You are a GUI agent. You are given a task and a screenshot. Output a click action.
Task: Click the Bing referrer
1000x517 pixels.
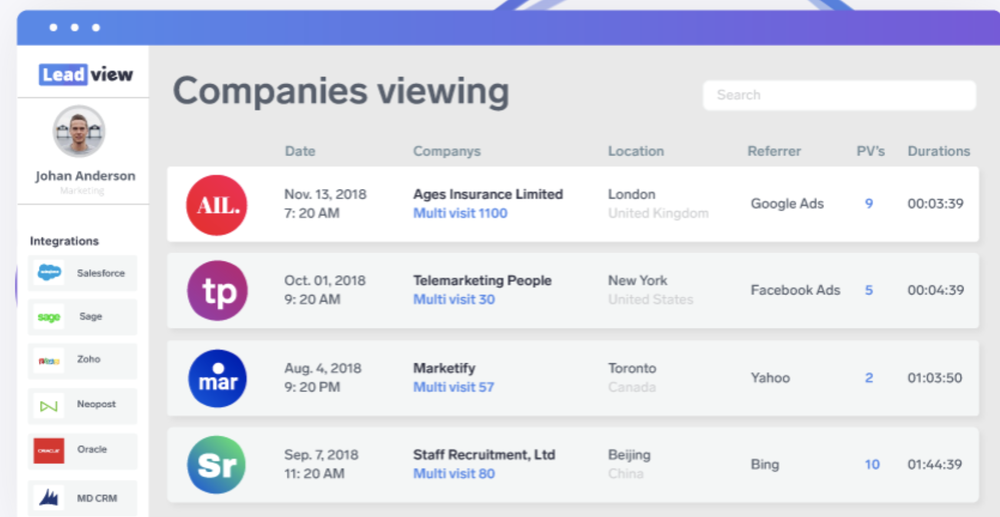tap(765, 464)
